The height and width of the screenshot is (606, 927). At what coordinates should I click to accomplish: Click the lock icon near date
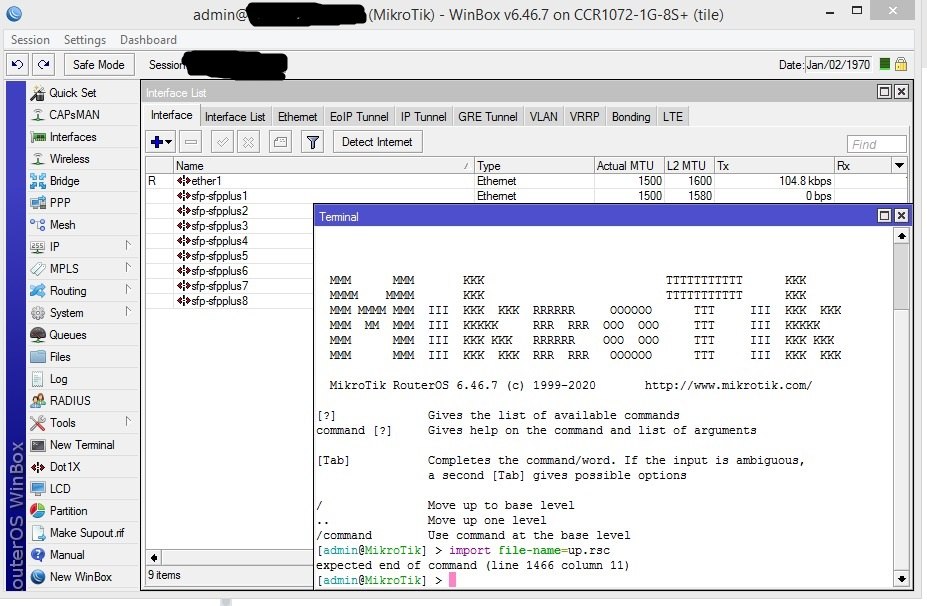pyautogui.click(x=901, y=64)
